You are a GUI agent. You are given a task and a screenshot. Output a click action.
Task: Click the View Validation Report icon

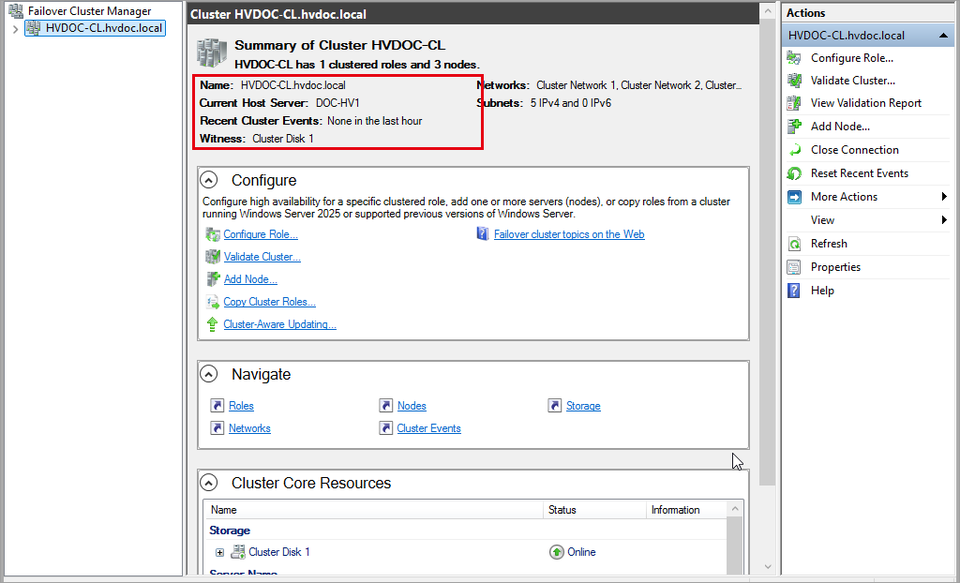pyautogui.click(x=794, y=103)
